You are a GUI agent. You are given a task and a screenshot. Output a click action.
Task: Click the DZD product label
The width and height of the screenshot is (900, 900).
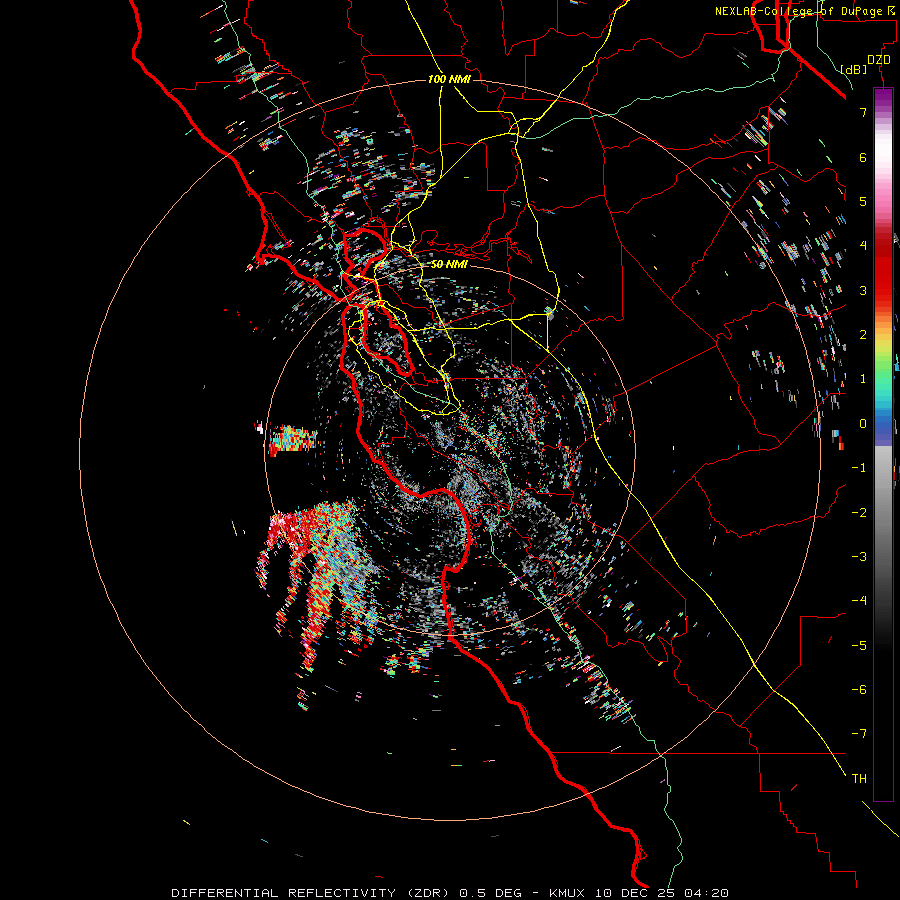(x=879, y=60)
